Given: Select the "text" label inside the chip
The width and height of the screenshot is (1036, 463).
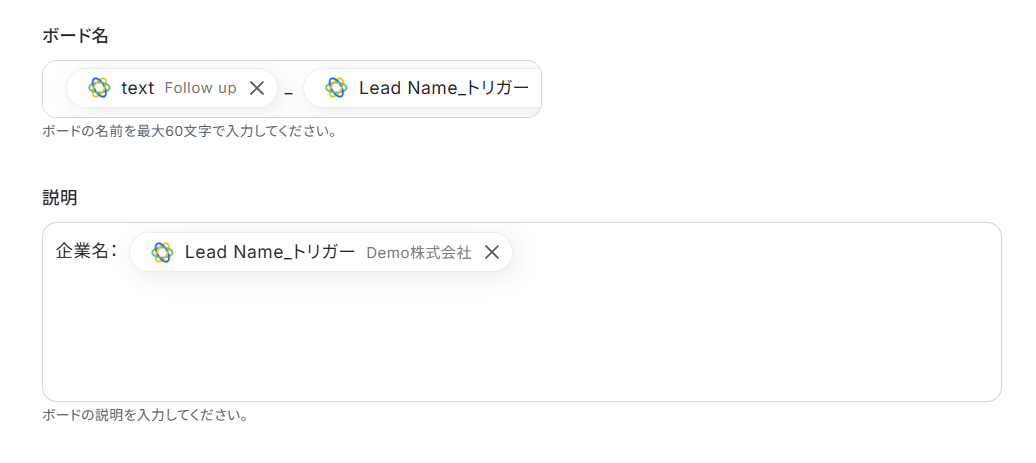Looking at the screenshot, I should pyautogui.click(x=137, y=88).
